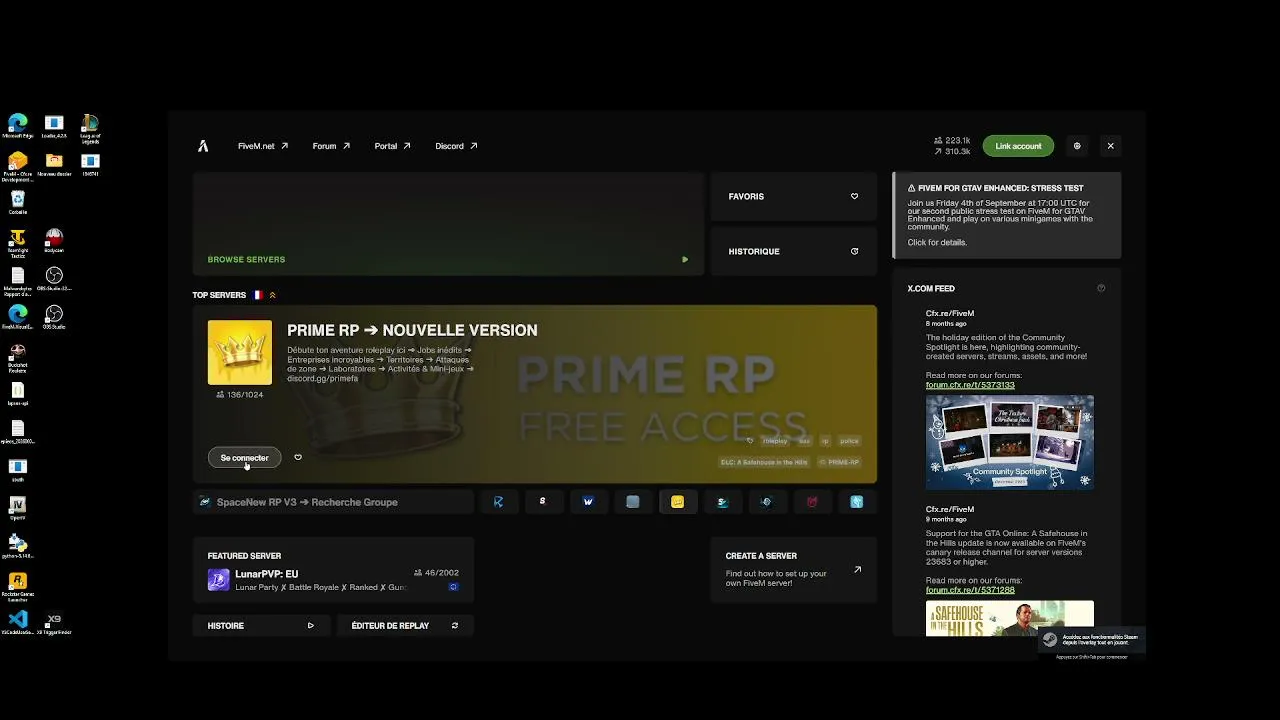Click the PRIME-RP tag label

pos(839,462)
